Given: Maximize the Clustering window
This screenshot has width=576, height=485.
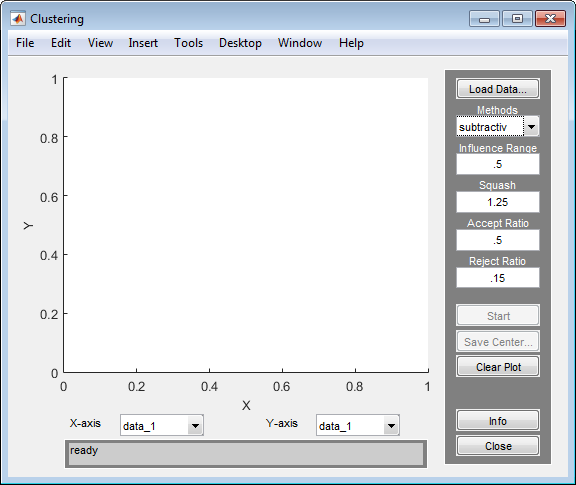Looking at the screenshot, I should click(x=517, y=19).
